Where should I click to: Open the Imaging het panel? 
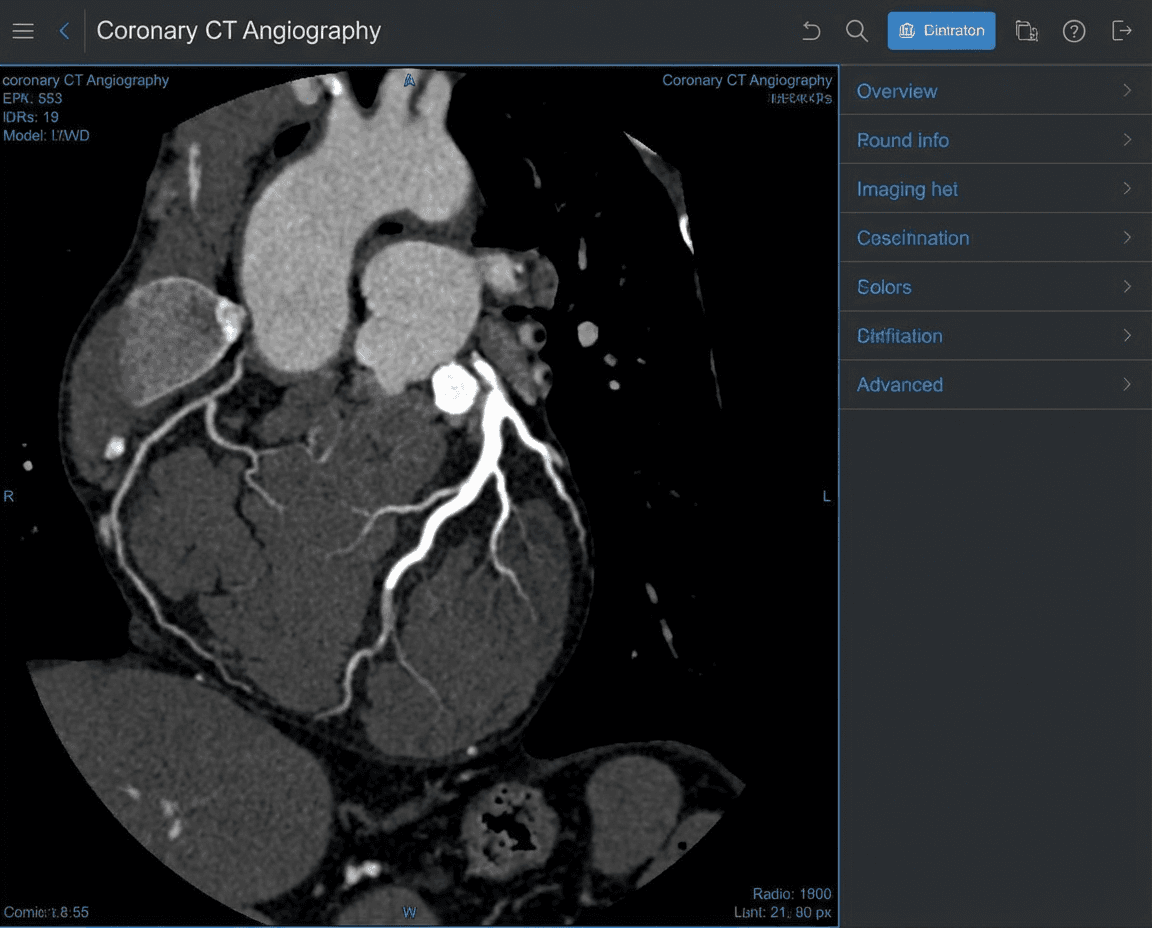[994, 189]
